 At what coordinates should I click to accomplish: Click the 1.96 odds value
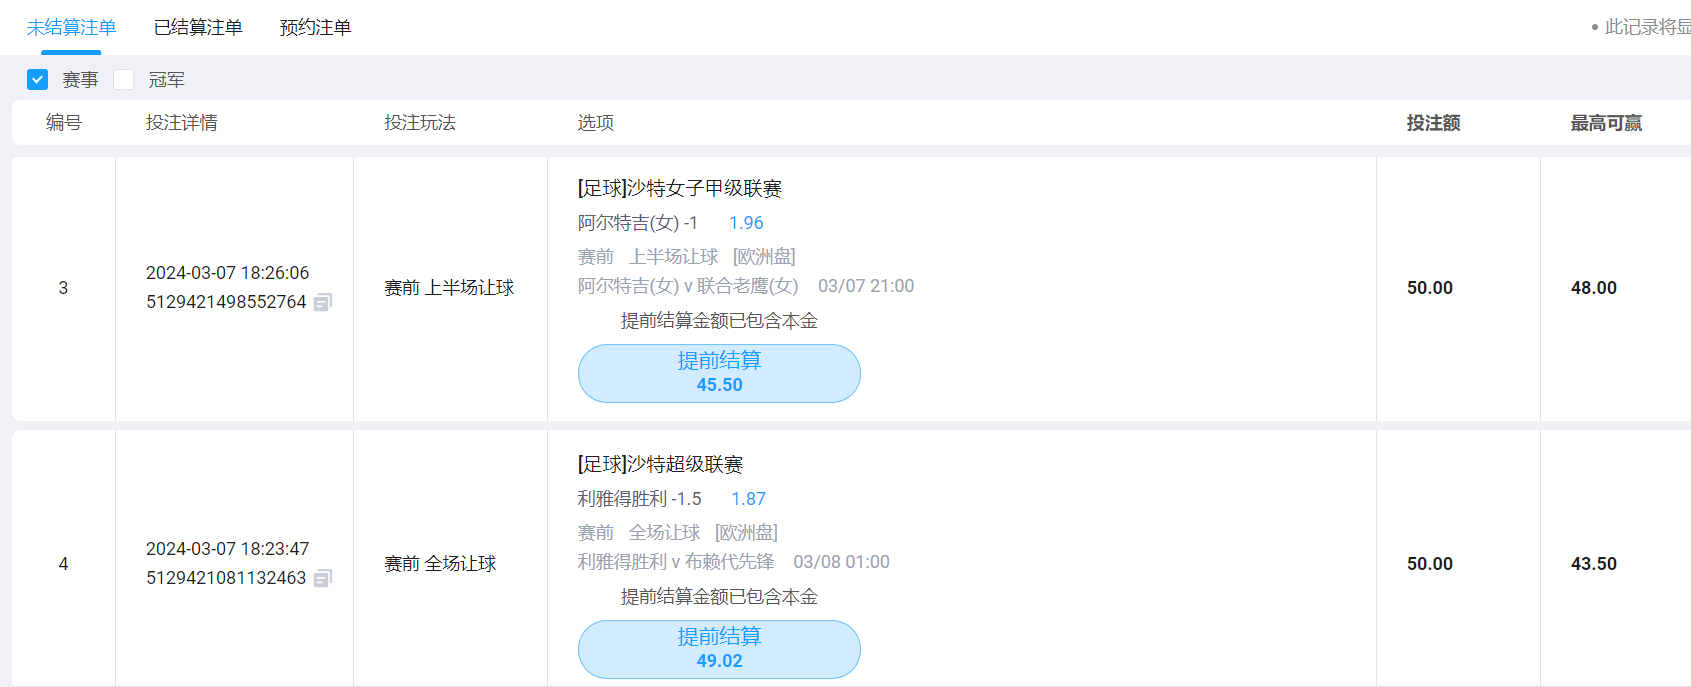[x=746, y=223]
